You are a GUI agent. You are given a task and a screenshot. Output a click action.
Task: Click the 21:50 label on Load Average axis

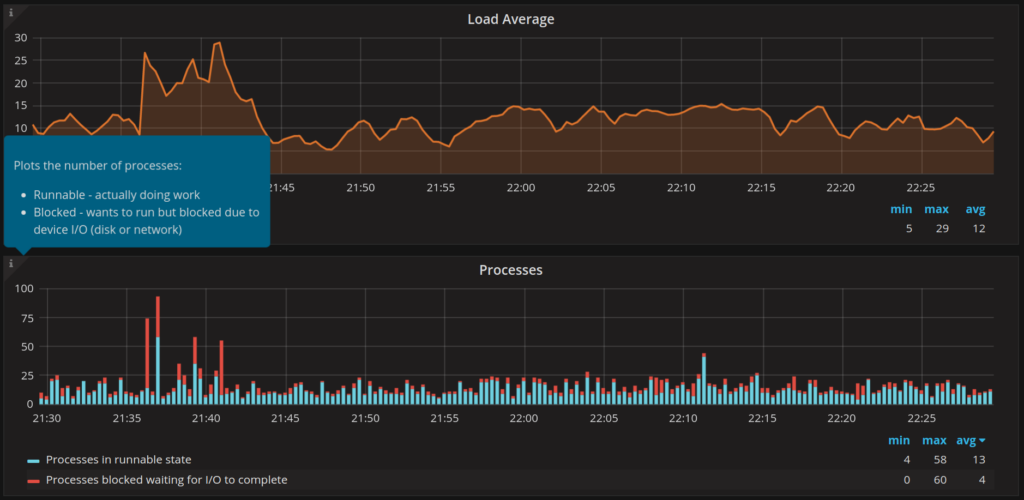[360, 187]
